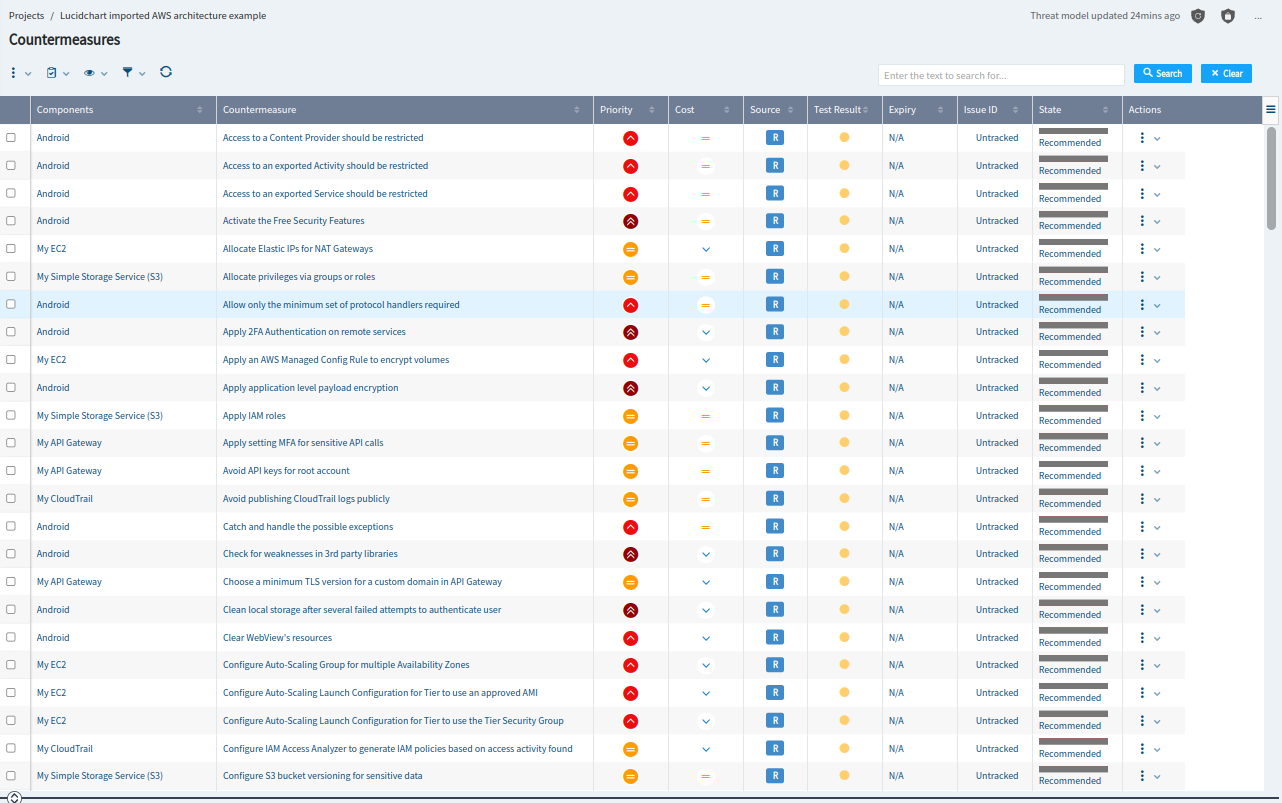The image size is (1282, 803).
Task: Expand actions chevron for Access to exported Activity row
Action: click(x=1157, y=167)
